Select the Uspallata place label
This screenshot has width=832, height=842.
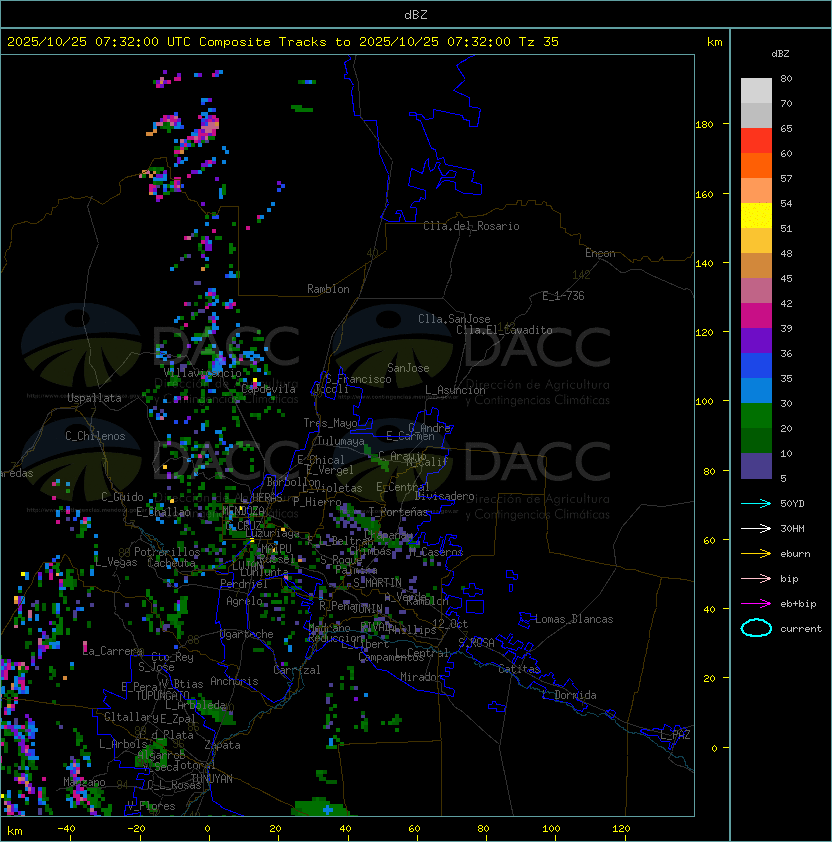94,398
